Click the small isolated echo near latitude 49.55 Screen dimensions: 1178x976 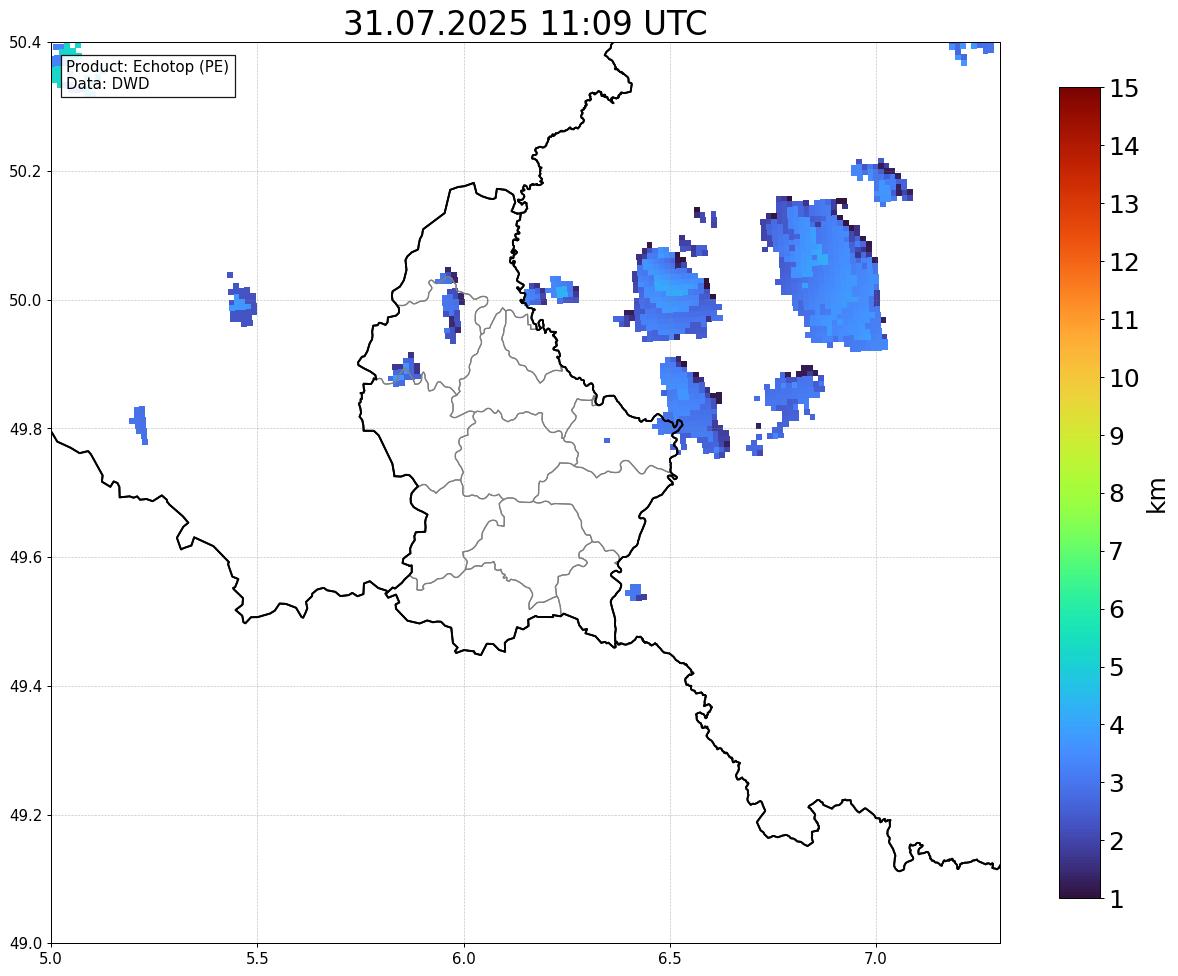tap(636, 592)
